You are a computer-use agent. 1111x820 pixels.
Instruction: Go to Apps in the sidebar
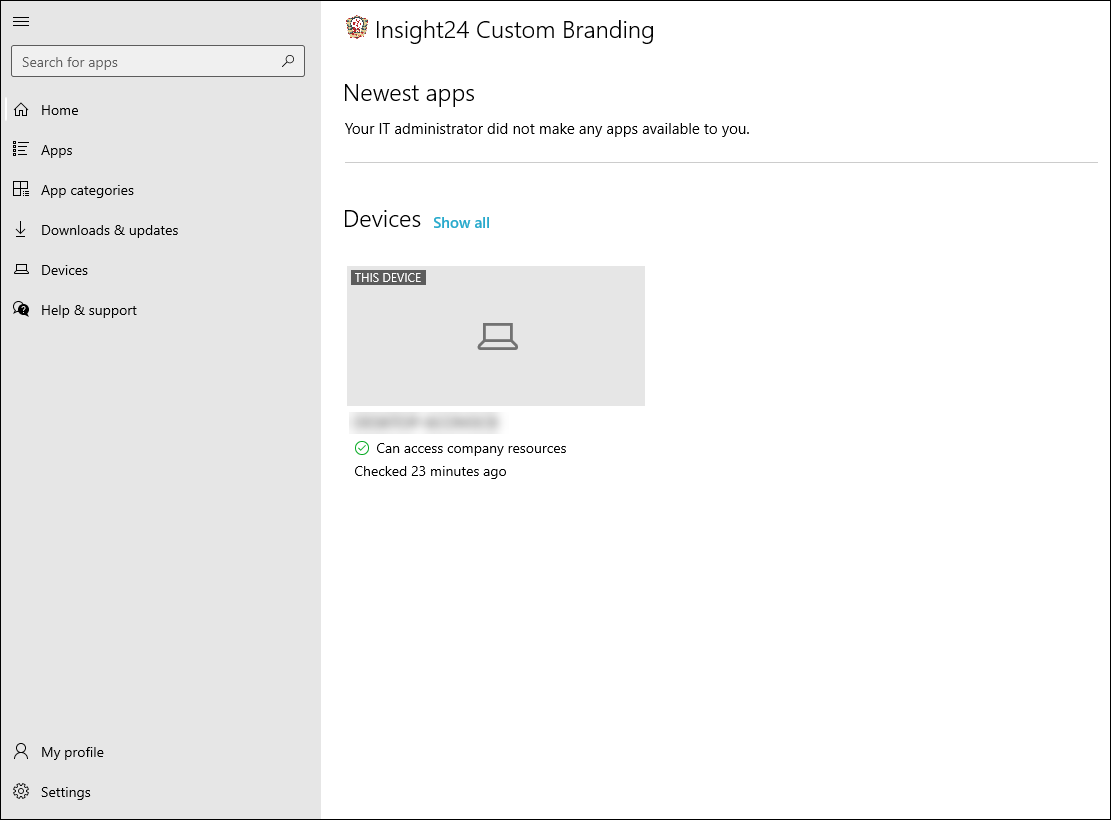pos(57,150)
